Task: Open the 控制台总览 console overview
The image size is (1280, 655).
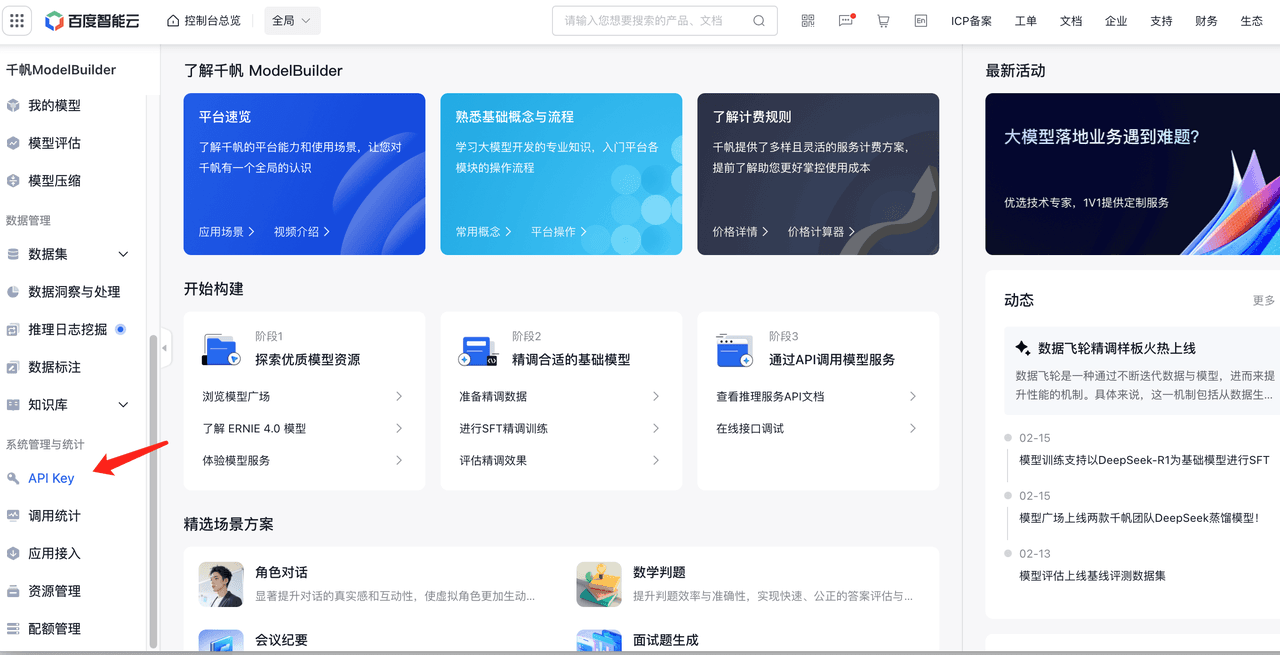Action: tap(203, 20)
